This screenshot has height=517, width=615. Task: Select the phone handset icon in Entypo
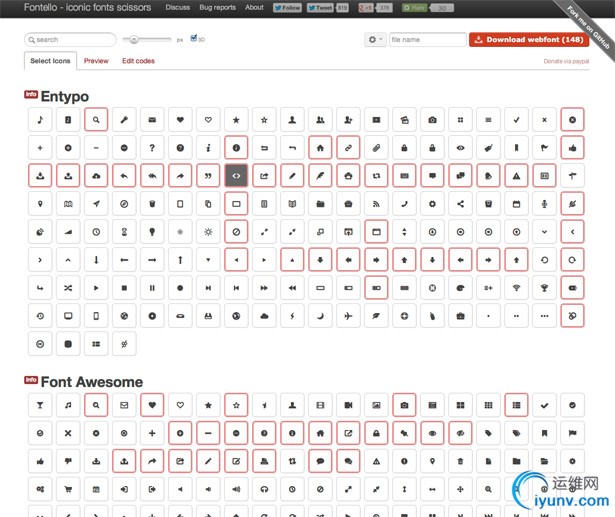404,204
